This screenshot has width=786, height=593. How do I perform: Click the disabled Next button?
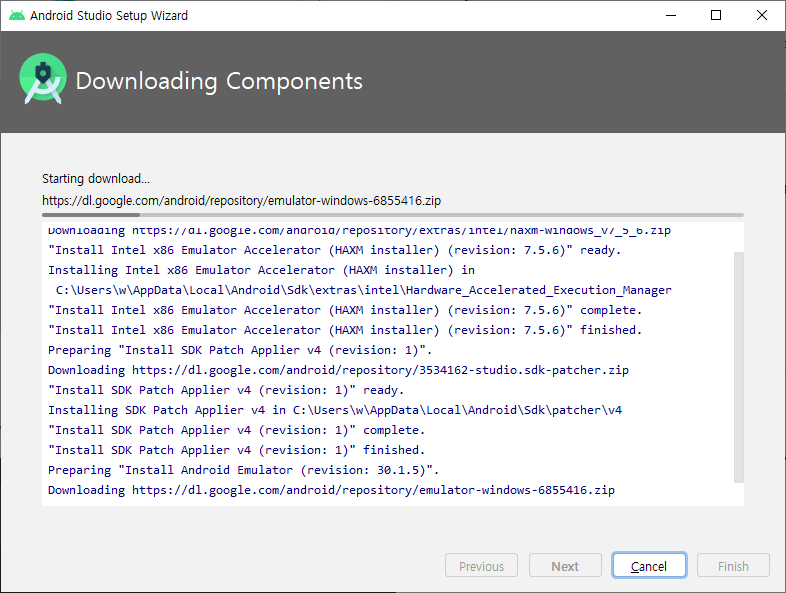(x=565, y=566)
